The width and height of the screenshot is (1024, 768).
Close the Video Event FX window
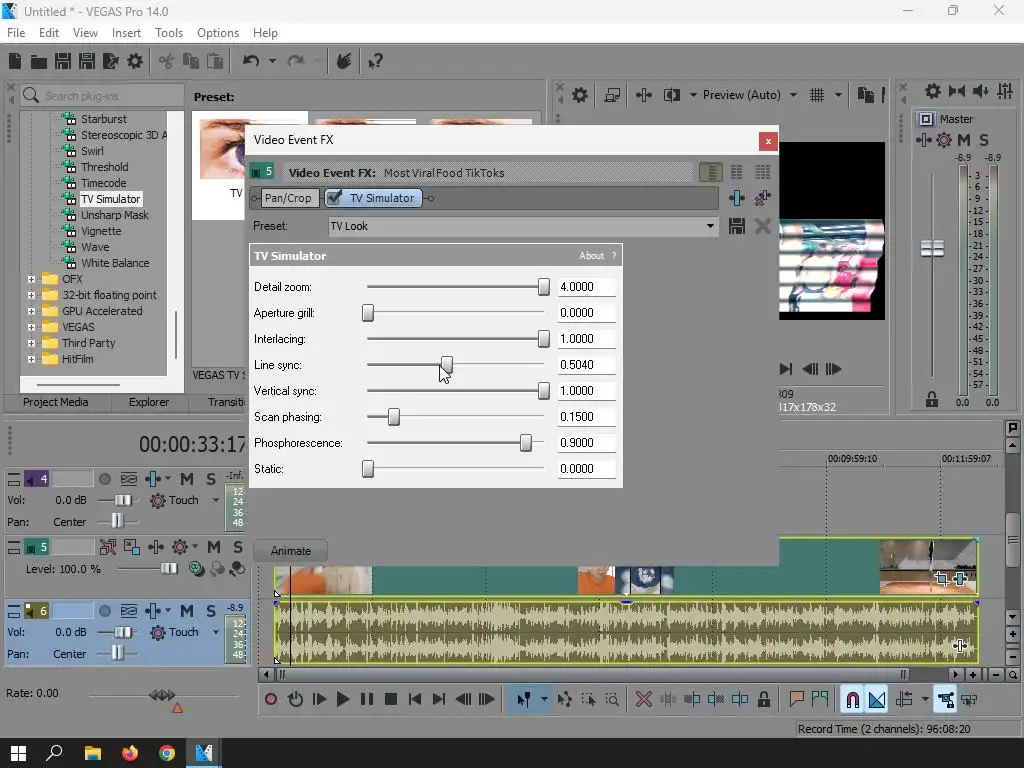[768, 141]
